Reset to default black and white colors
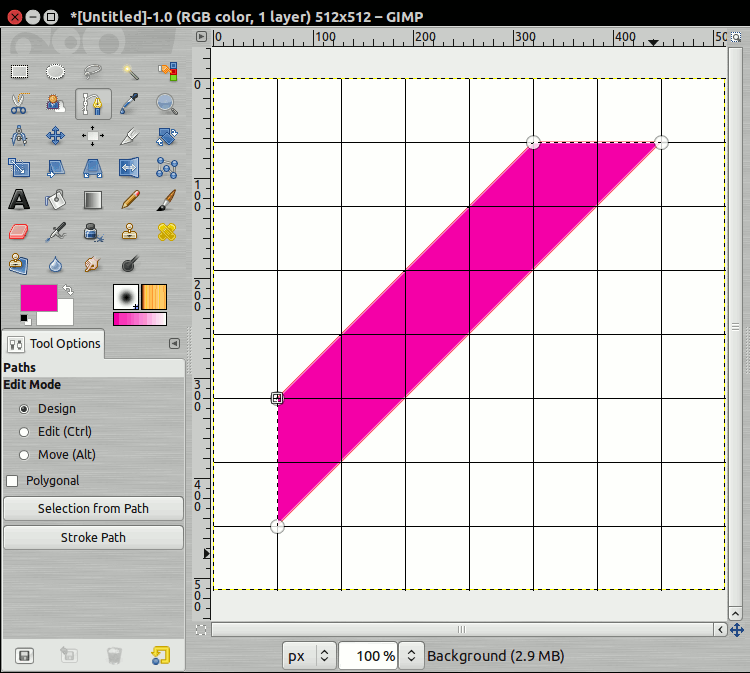The image size is (750, 673). pyautogui.click(x=25, y=320)
